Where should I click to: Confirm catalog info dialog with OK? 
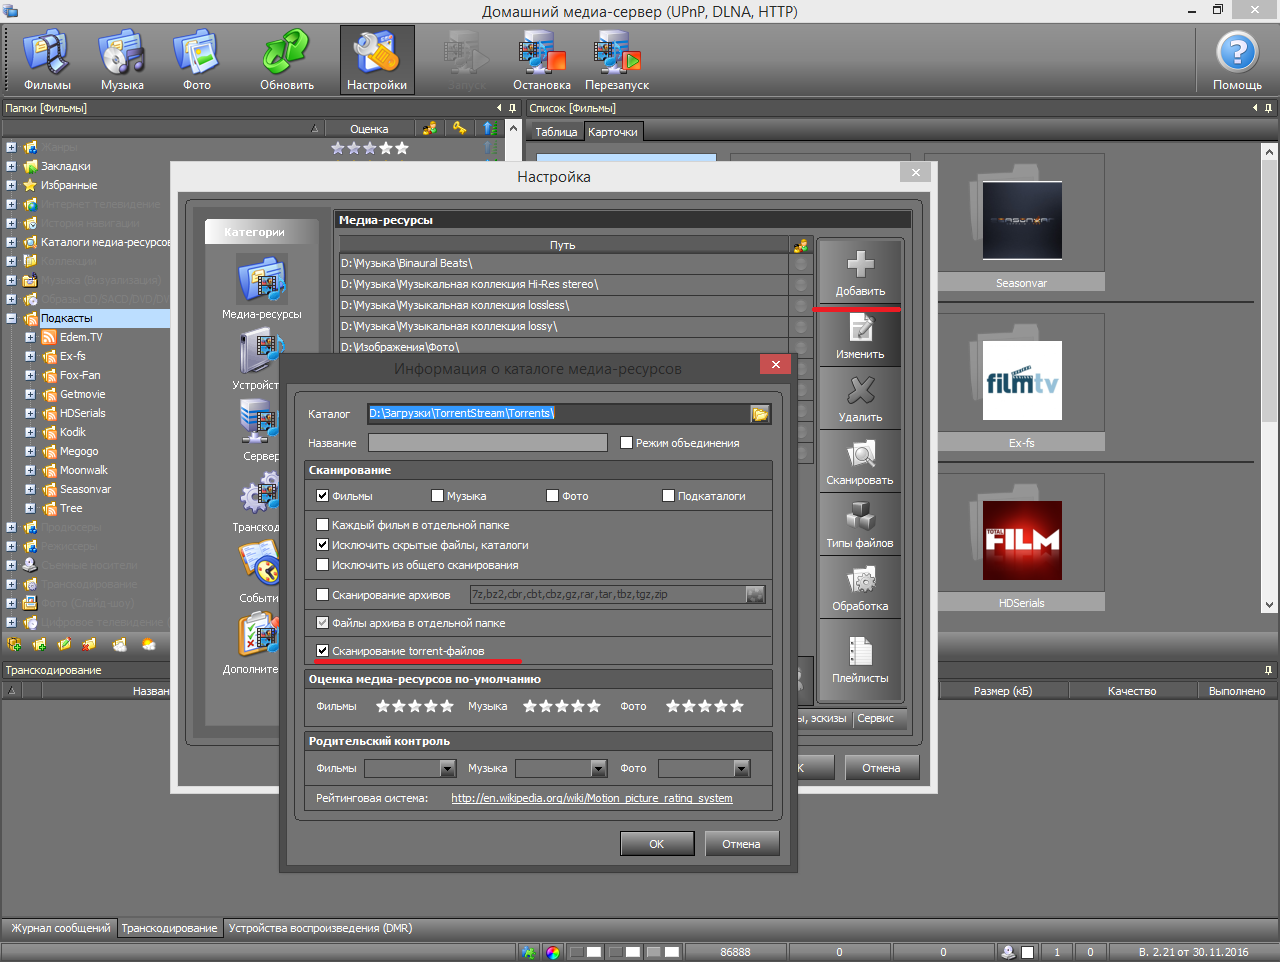pos(656,844)
